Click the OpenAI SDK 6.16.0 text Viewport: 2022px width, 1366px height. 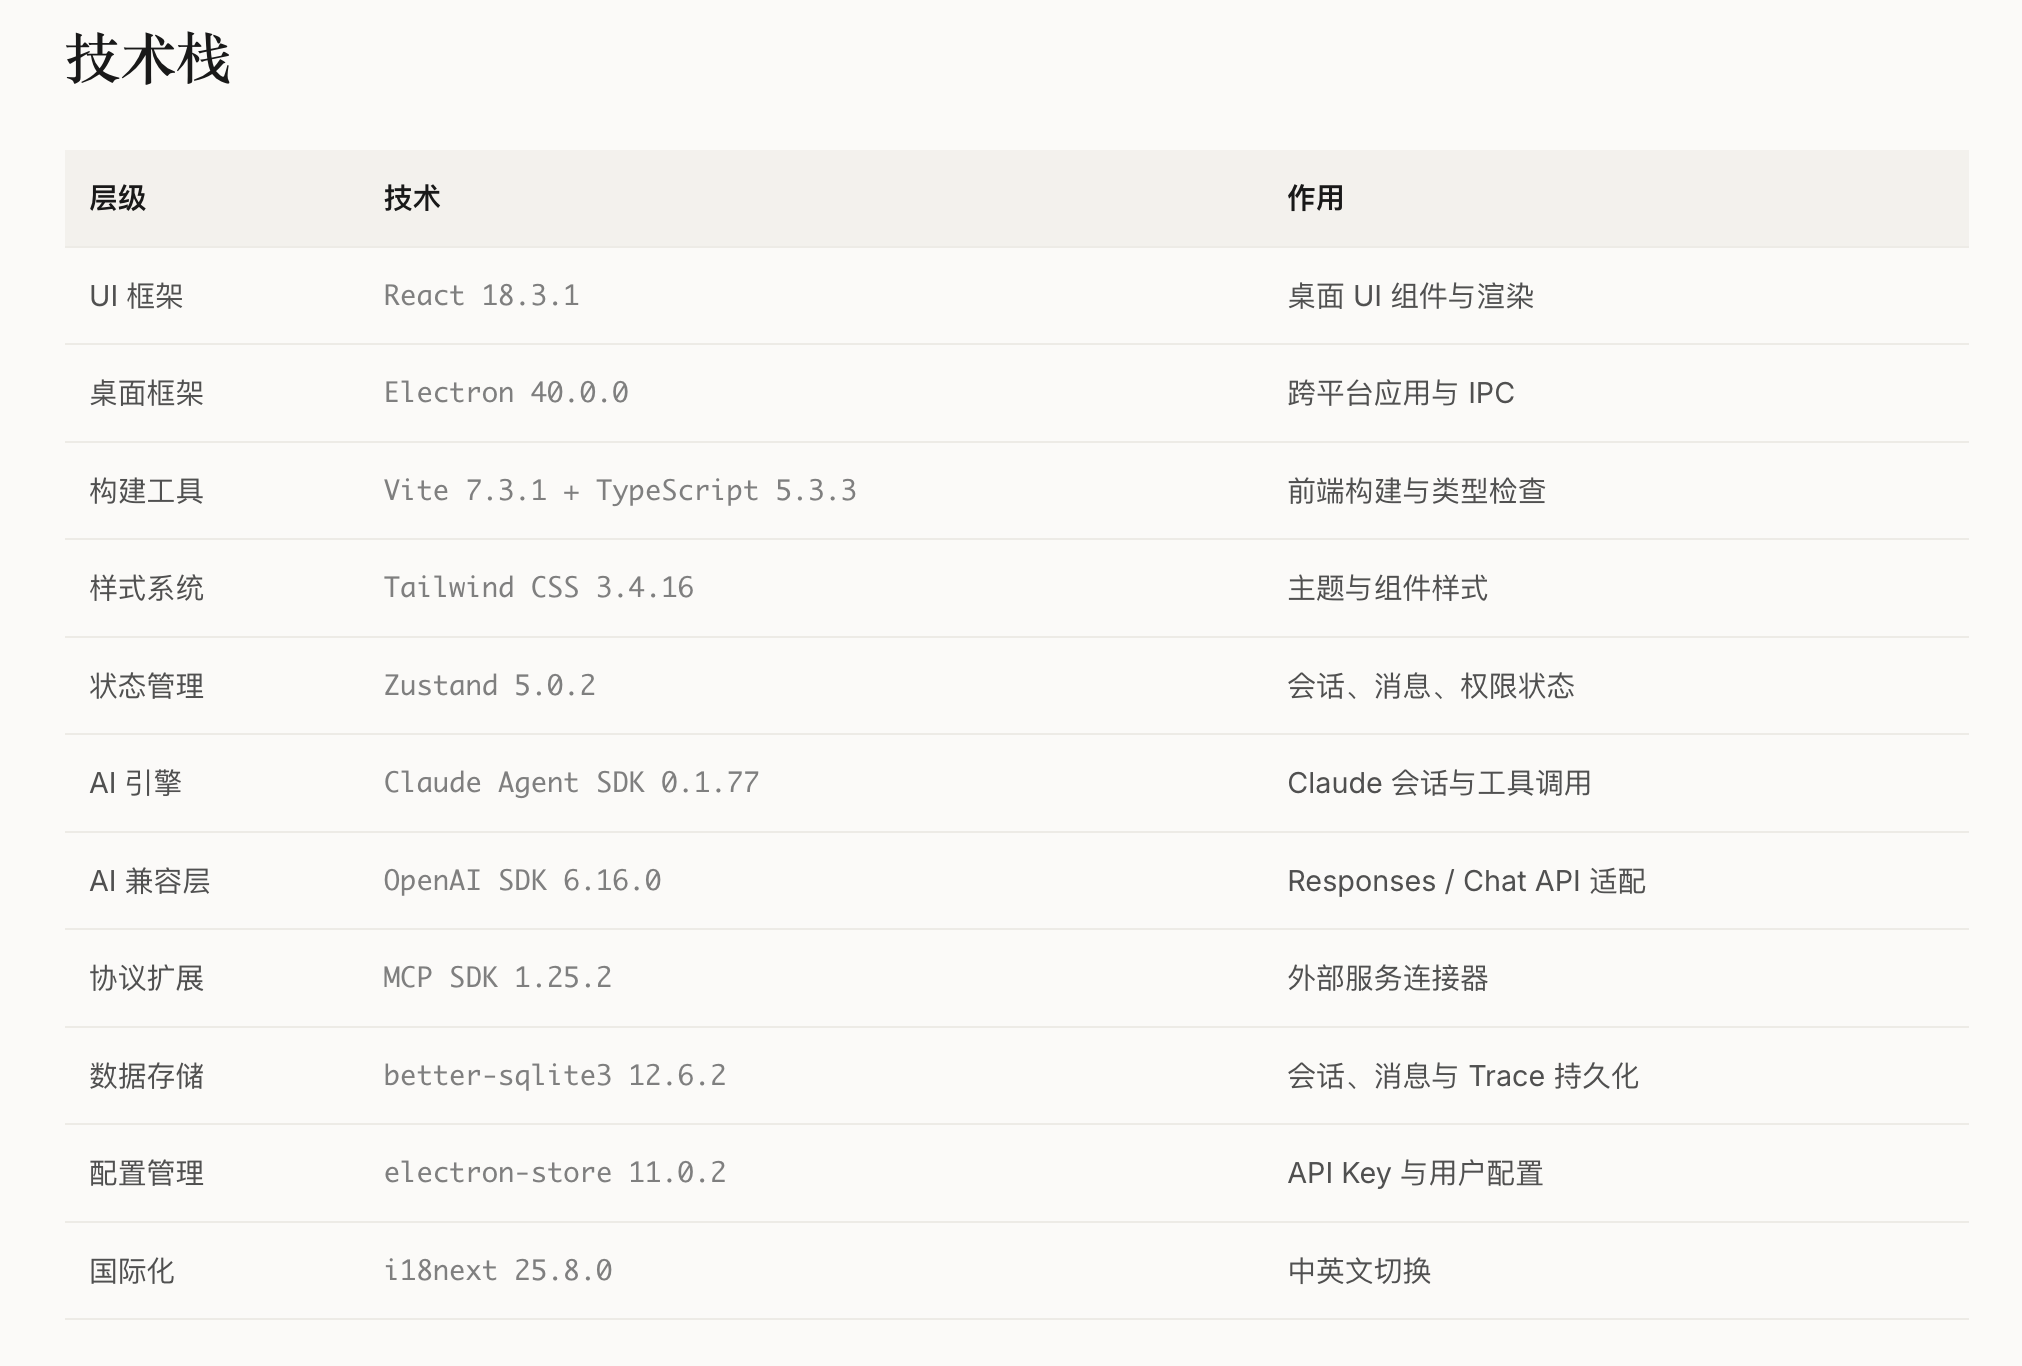point(522,881)
